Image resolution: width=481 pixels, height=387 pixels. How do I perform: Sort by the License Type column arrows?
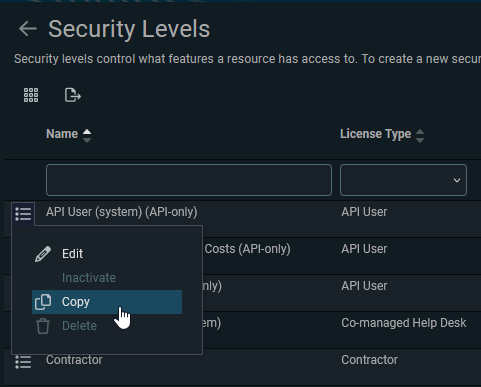pos(420,135)
